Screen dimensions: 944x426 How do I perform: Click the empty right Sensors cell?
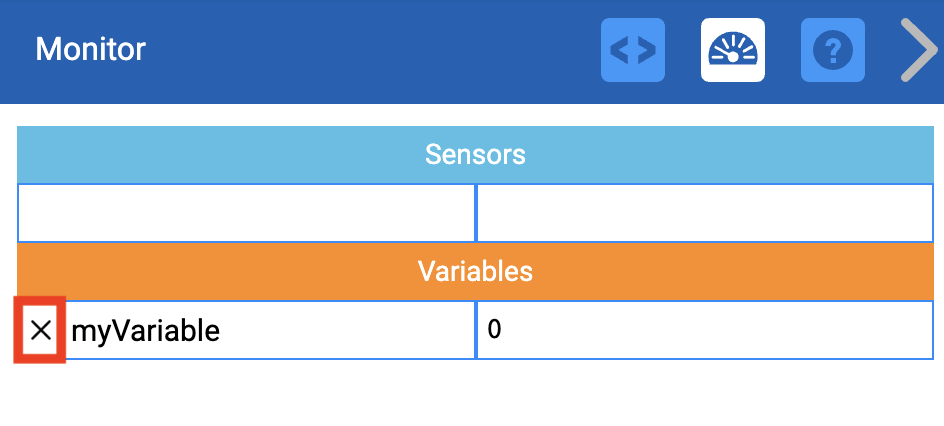(705, 213)
